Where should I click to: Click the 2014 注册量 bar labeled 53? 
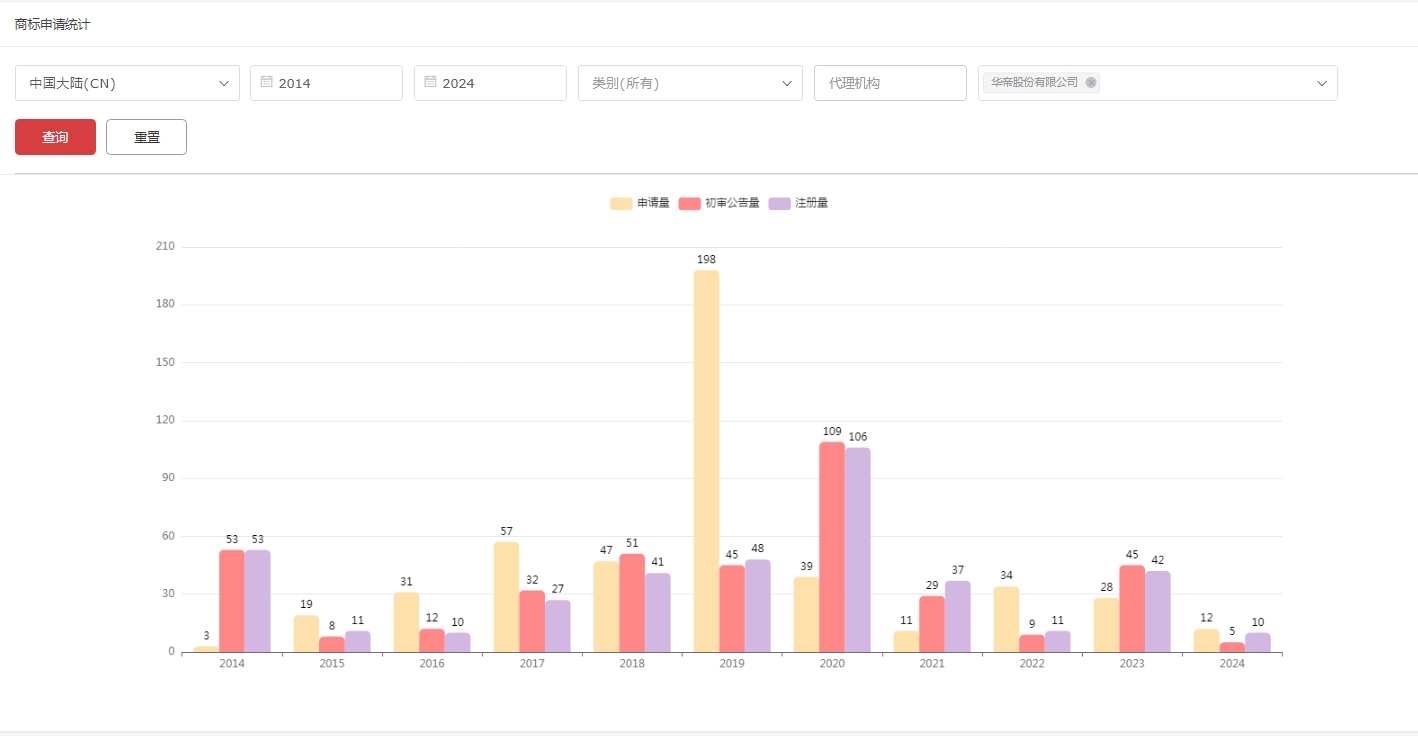[x=258, y=601]
